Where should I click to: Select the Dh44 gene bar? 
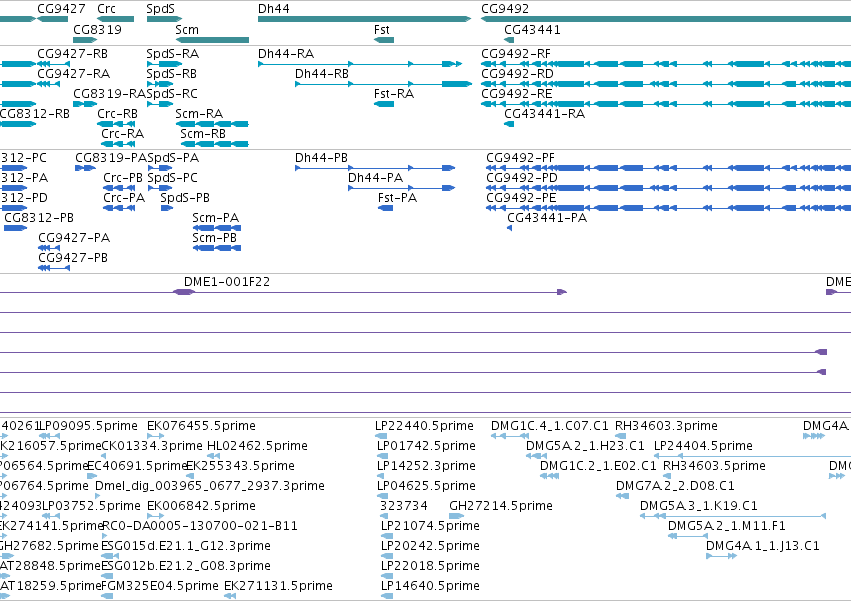click(364, 19)
